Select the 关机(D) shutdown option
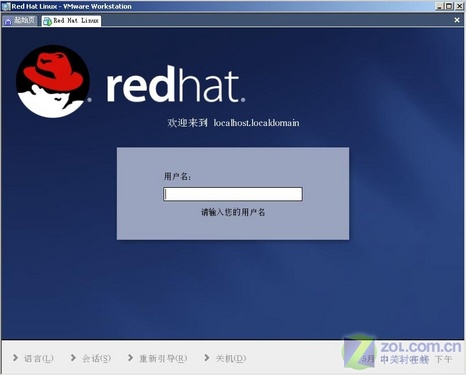Viewport: 466px width, 375px height. coord(231,358)
